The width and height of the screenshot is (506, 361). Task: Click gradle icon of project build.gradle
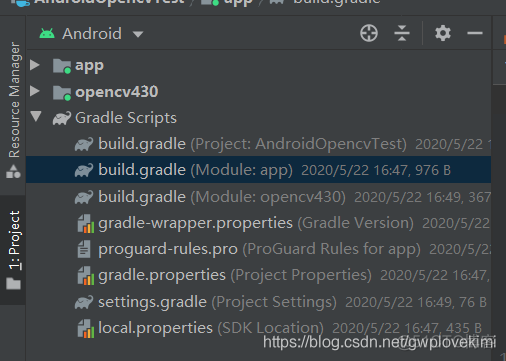pyautogui.click(x=84, y=144)
